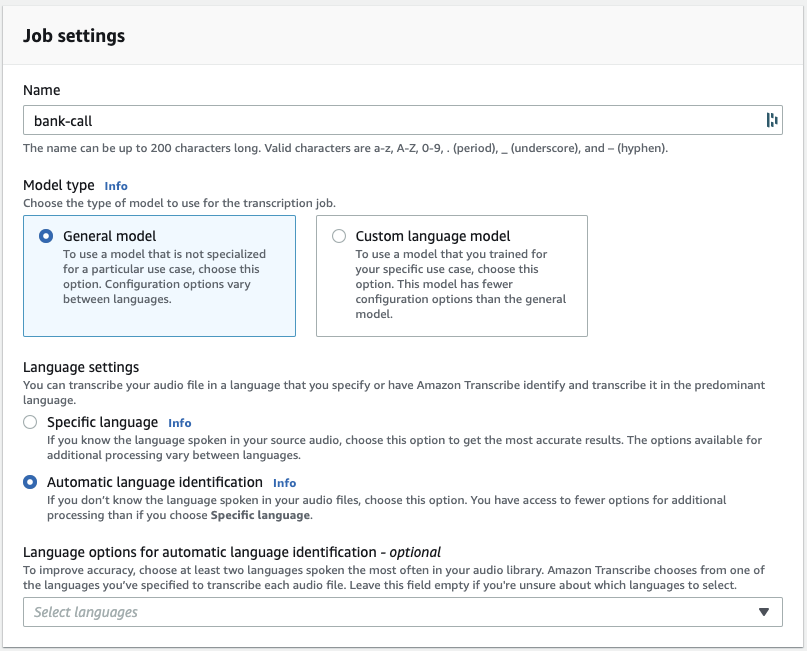Click the Select languages dropdown arrow
The height and width of the screenshot is (651, 807).
pos(764,612)
